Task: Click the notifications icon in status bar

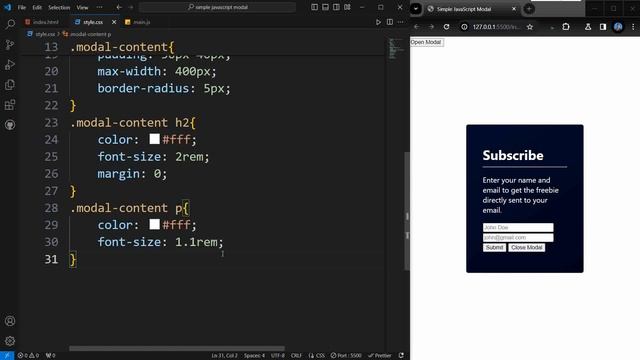Action: tap(401, 356)
